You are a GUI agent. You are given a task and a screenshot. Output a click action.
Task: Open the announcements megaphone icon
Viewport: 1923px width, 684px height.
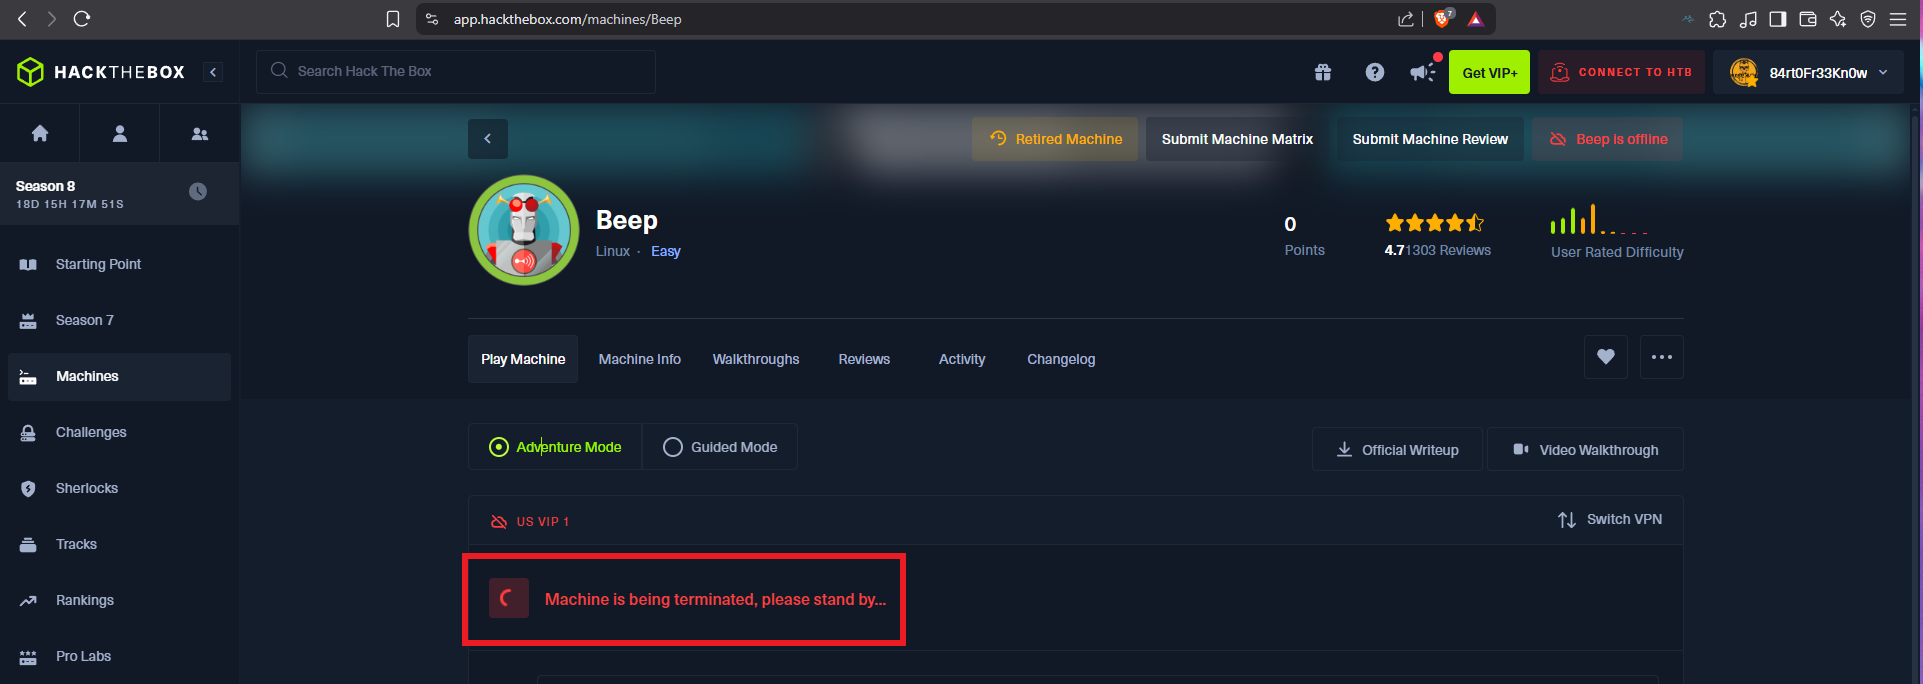pyautogui.click(x=1421, y=72)
